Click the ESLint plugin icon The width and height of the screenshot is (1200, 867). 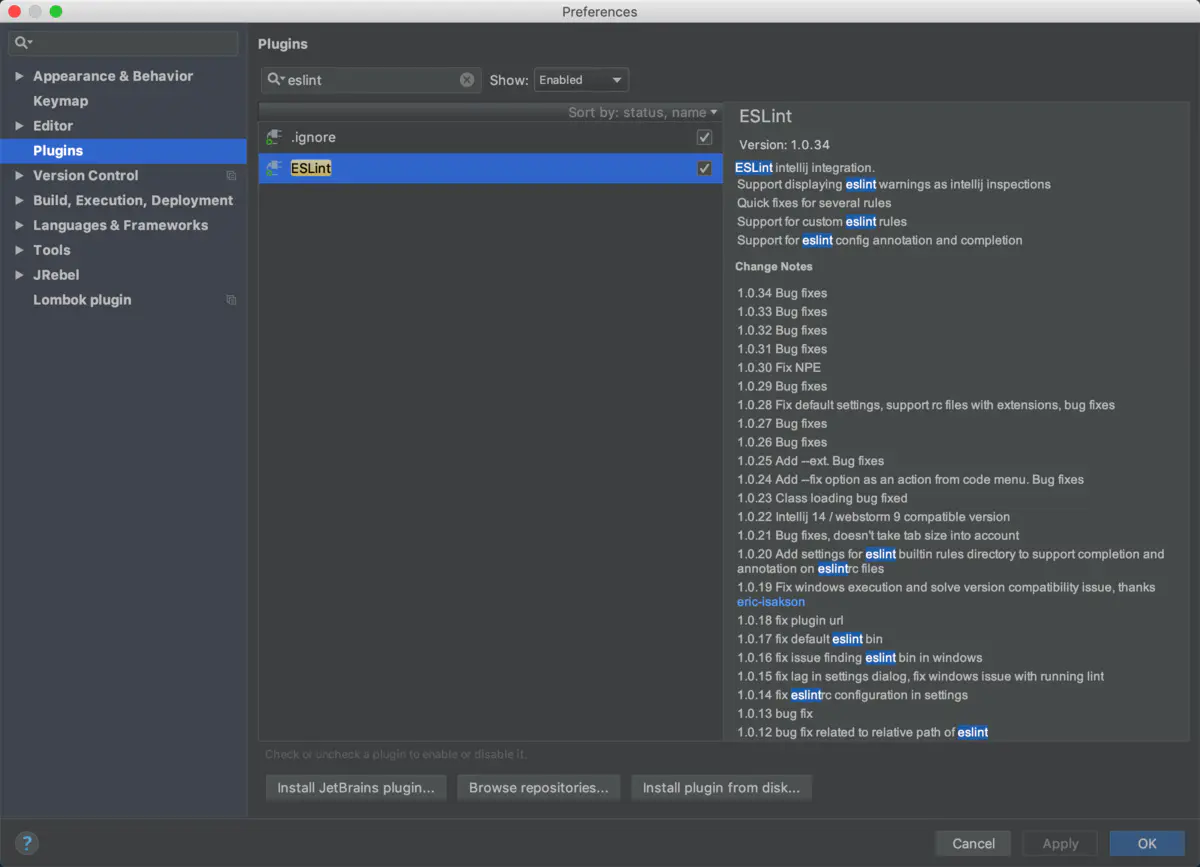coord(274,168)
